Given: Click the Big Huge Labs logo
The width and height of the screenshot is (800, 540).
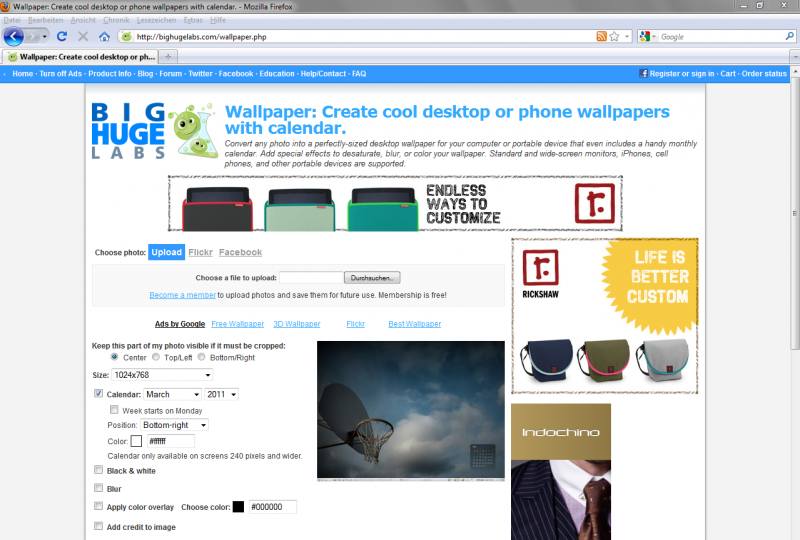Looking at the screenshot, I should coord(155,131).
